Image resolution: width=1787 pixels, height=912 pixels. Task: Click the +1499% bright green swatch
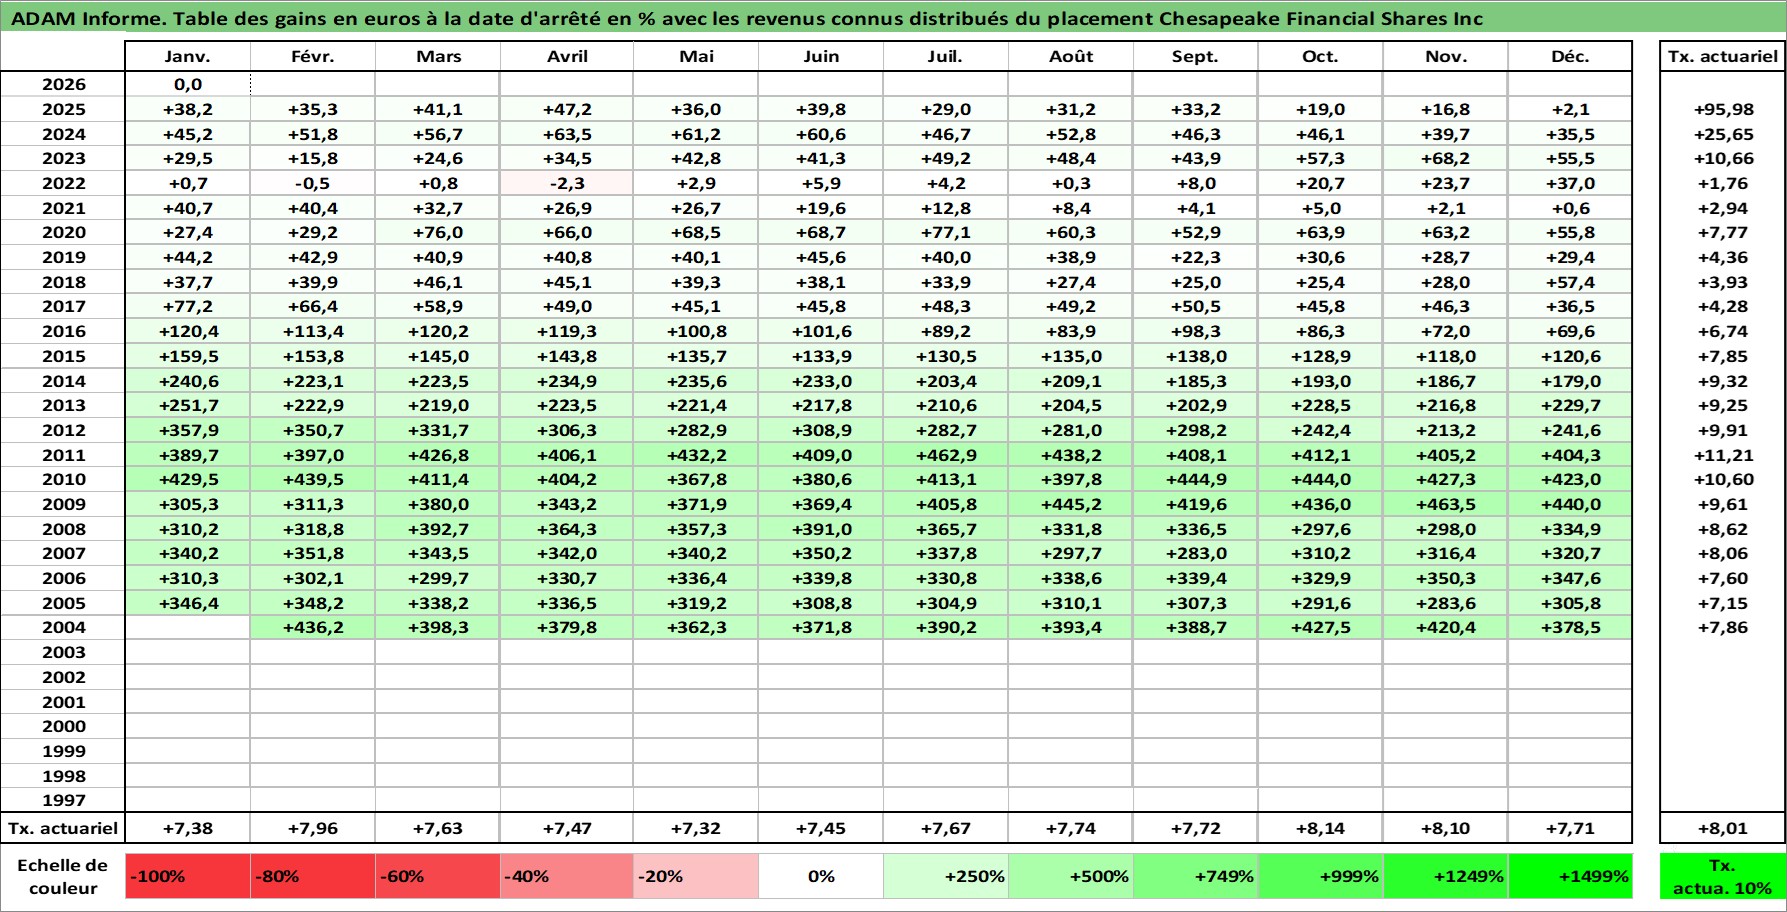1570,876
